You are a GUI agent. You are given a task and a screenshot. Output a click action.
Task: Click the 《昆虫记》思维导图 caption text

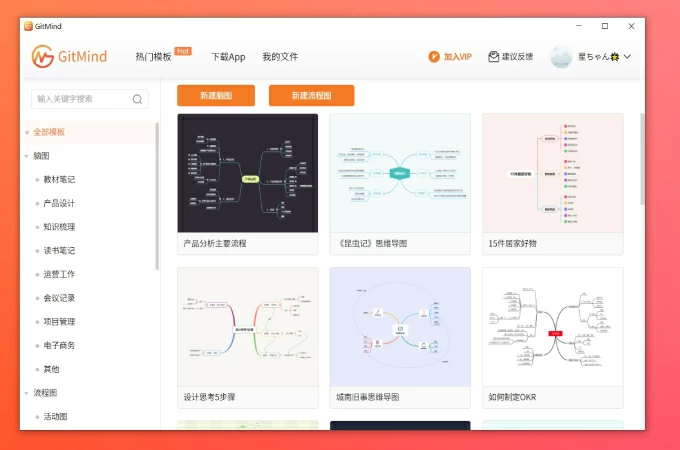point(372,244)
